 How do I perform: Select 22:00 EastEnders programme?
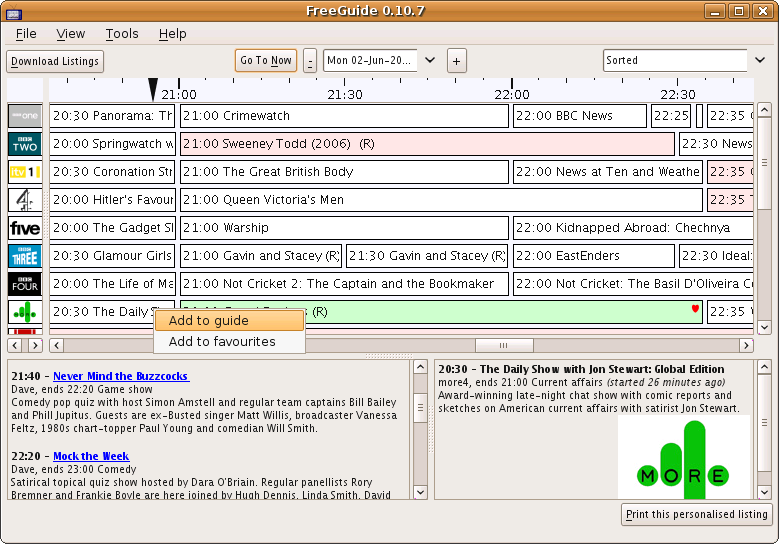(x=594, y=256)
